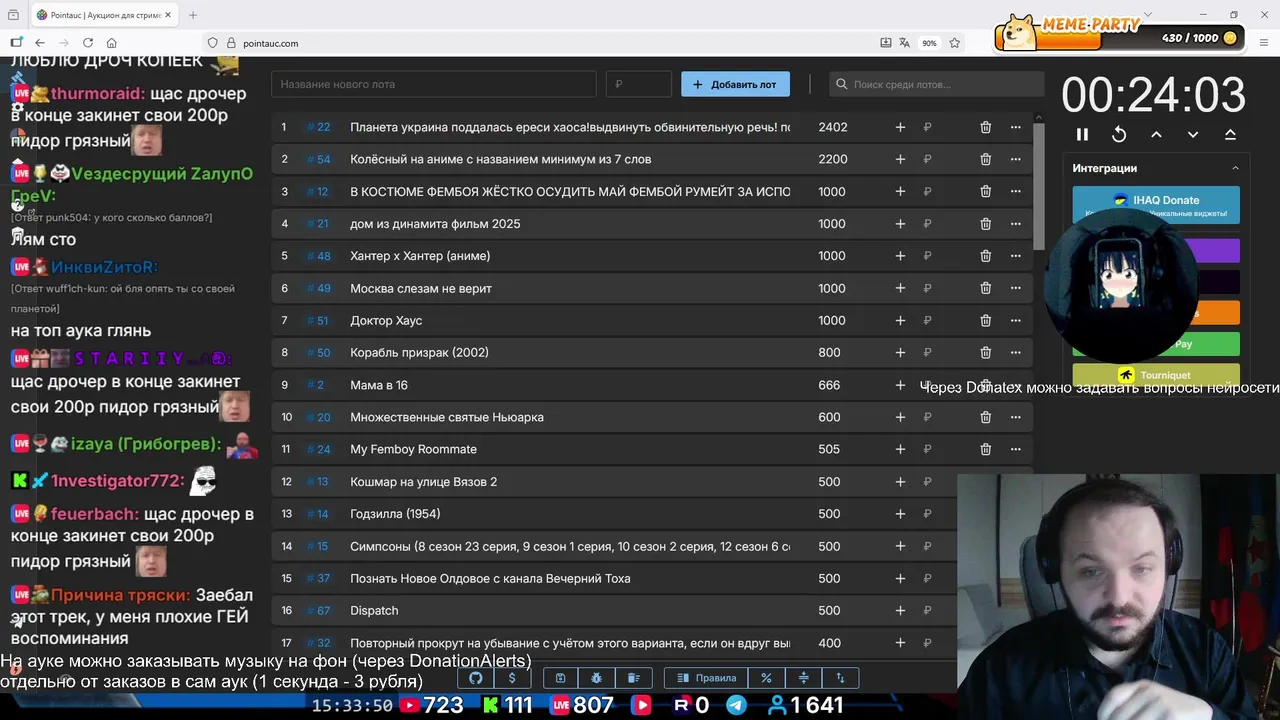Delete the Колёсный на аниме lot

[985, 159]
